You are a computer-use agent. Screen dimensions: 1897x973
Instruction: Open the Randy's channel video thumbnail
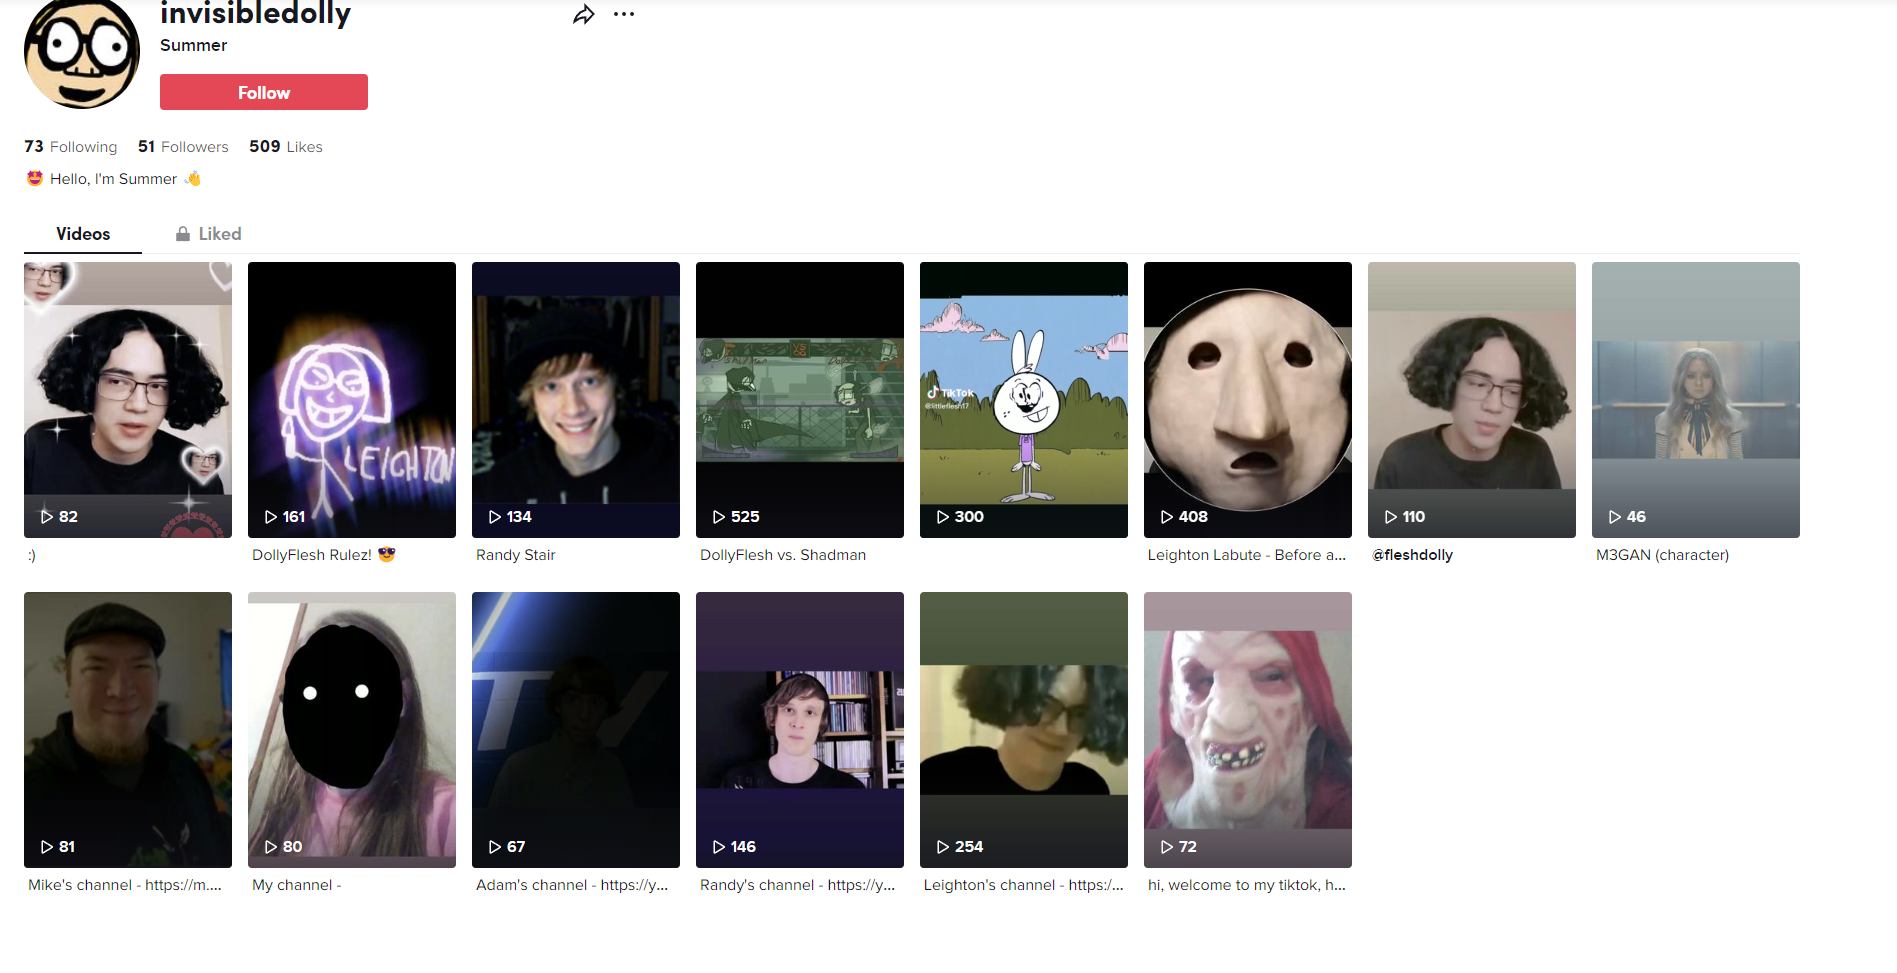[x=800, y=730]
